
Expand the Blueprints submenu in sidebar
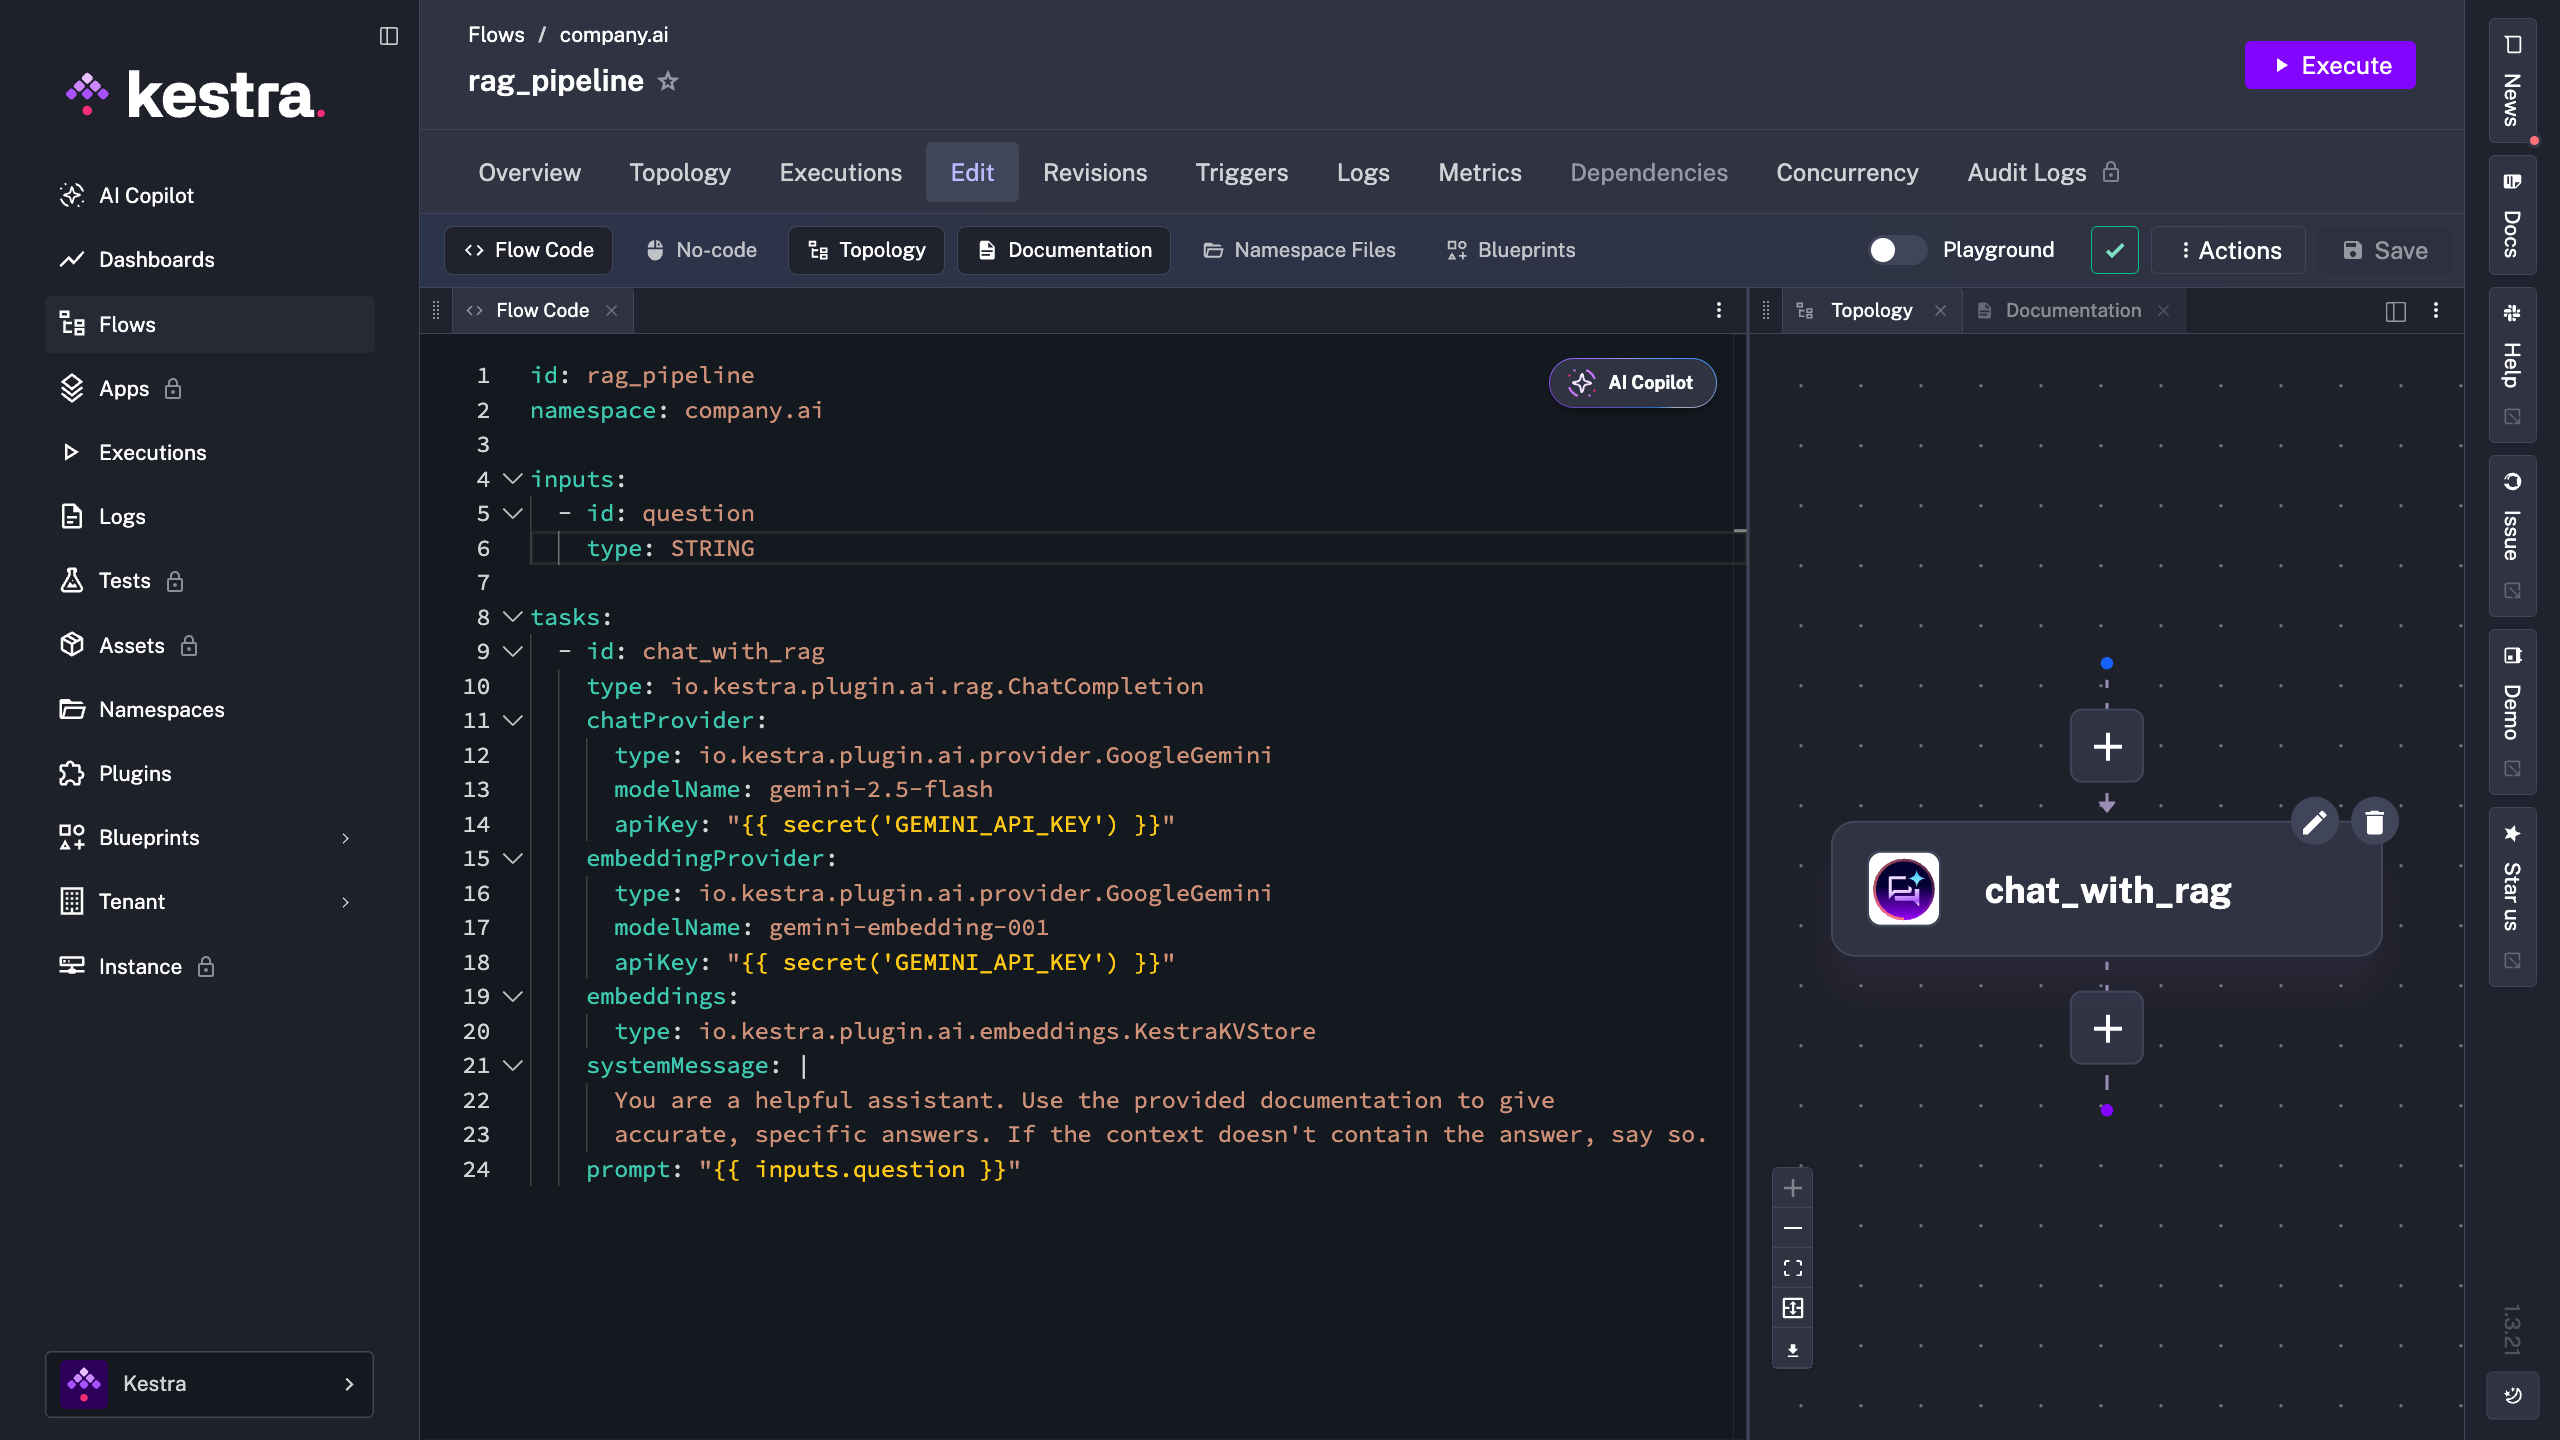coord(346,838)
